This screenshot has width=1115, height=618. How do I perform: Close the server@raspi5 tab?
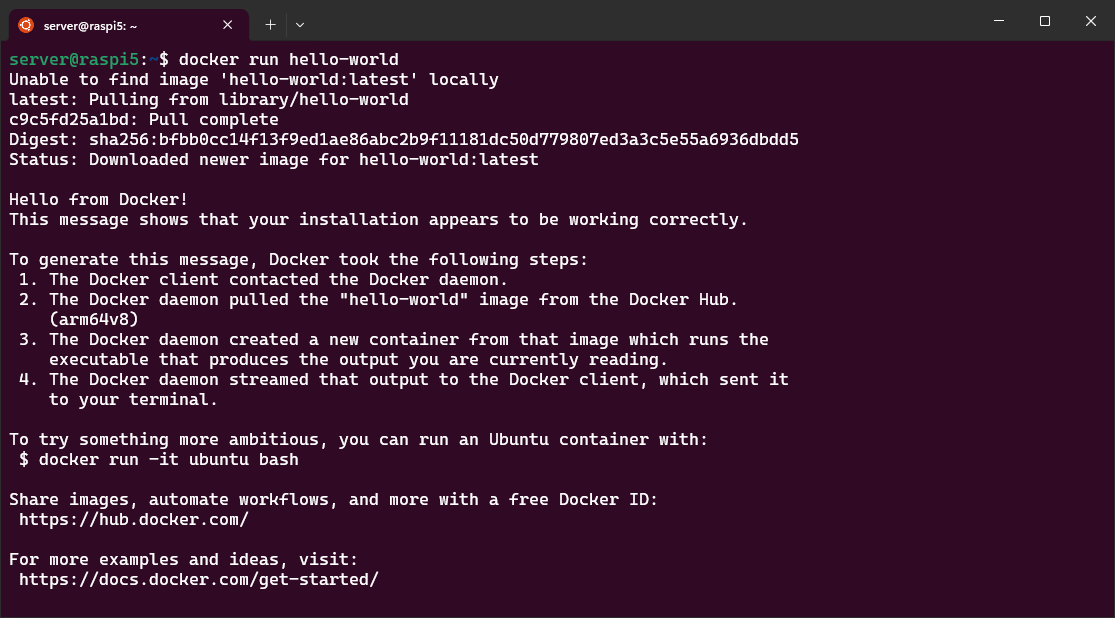pos(228,25)
